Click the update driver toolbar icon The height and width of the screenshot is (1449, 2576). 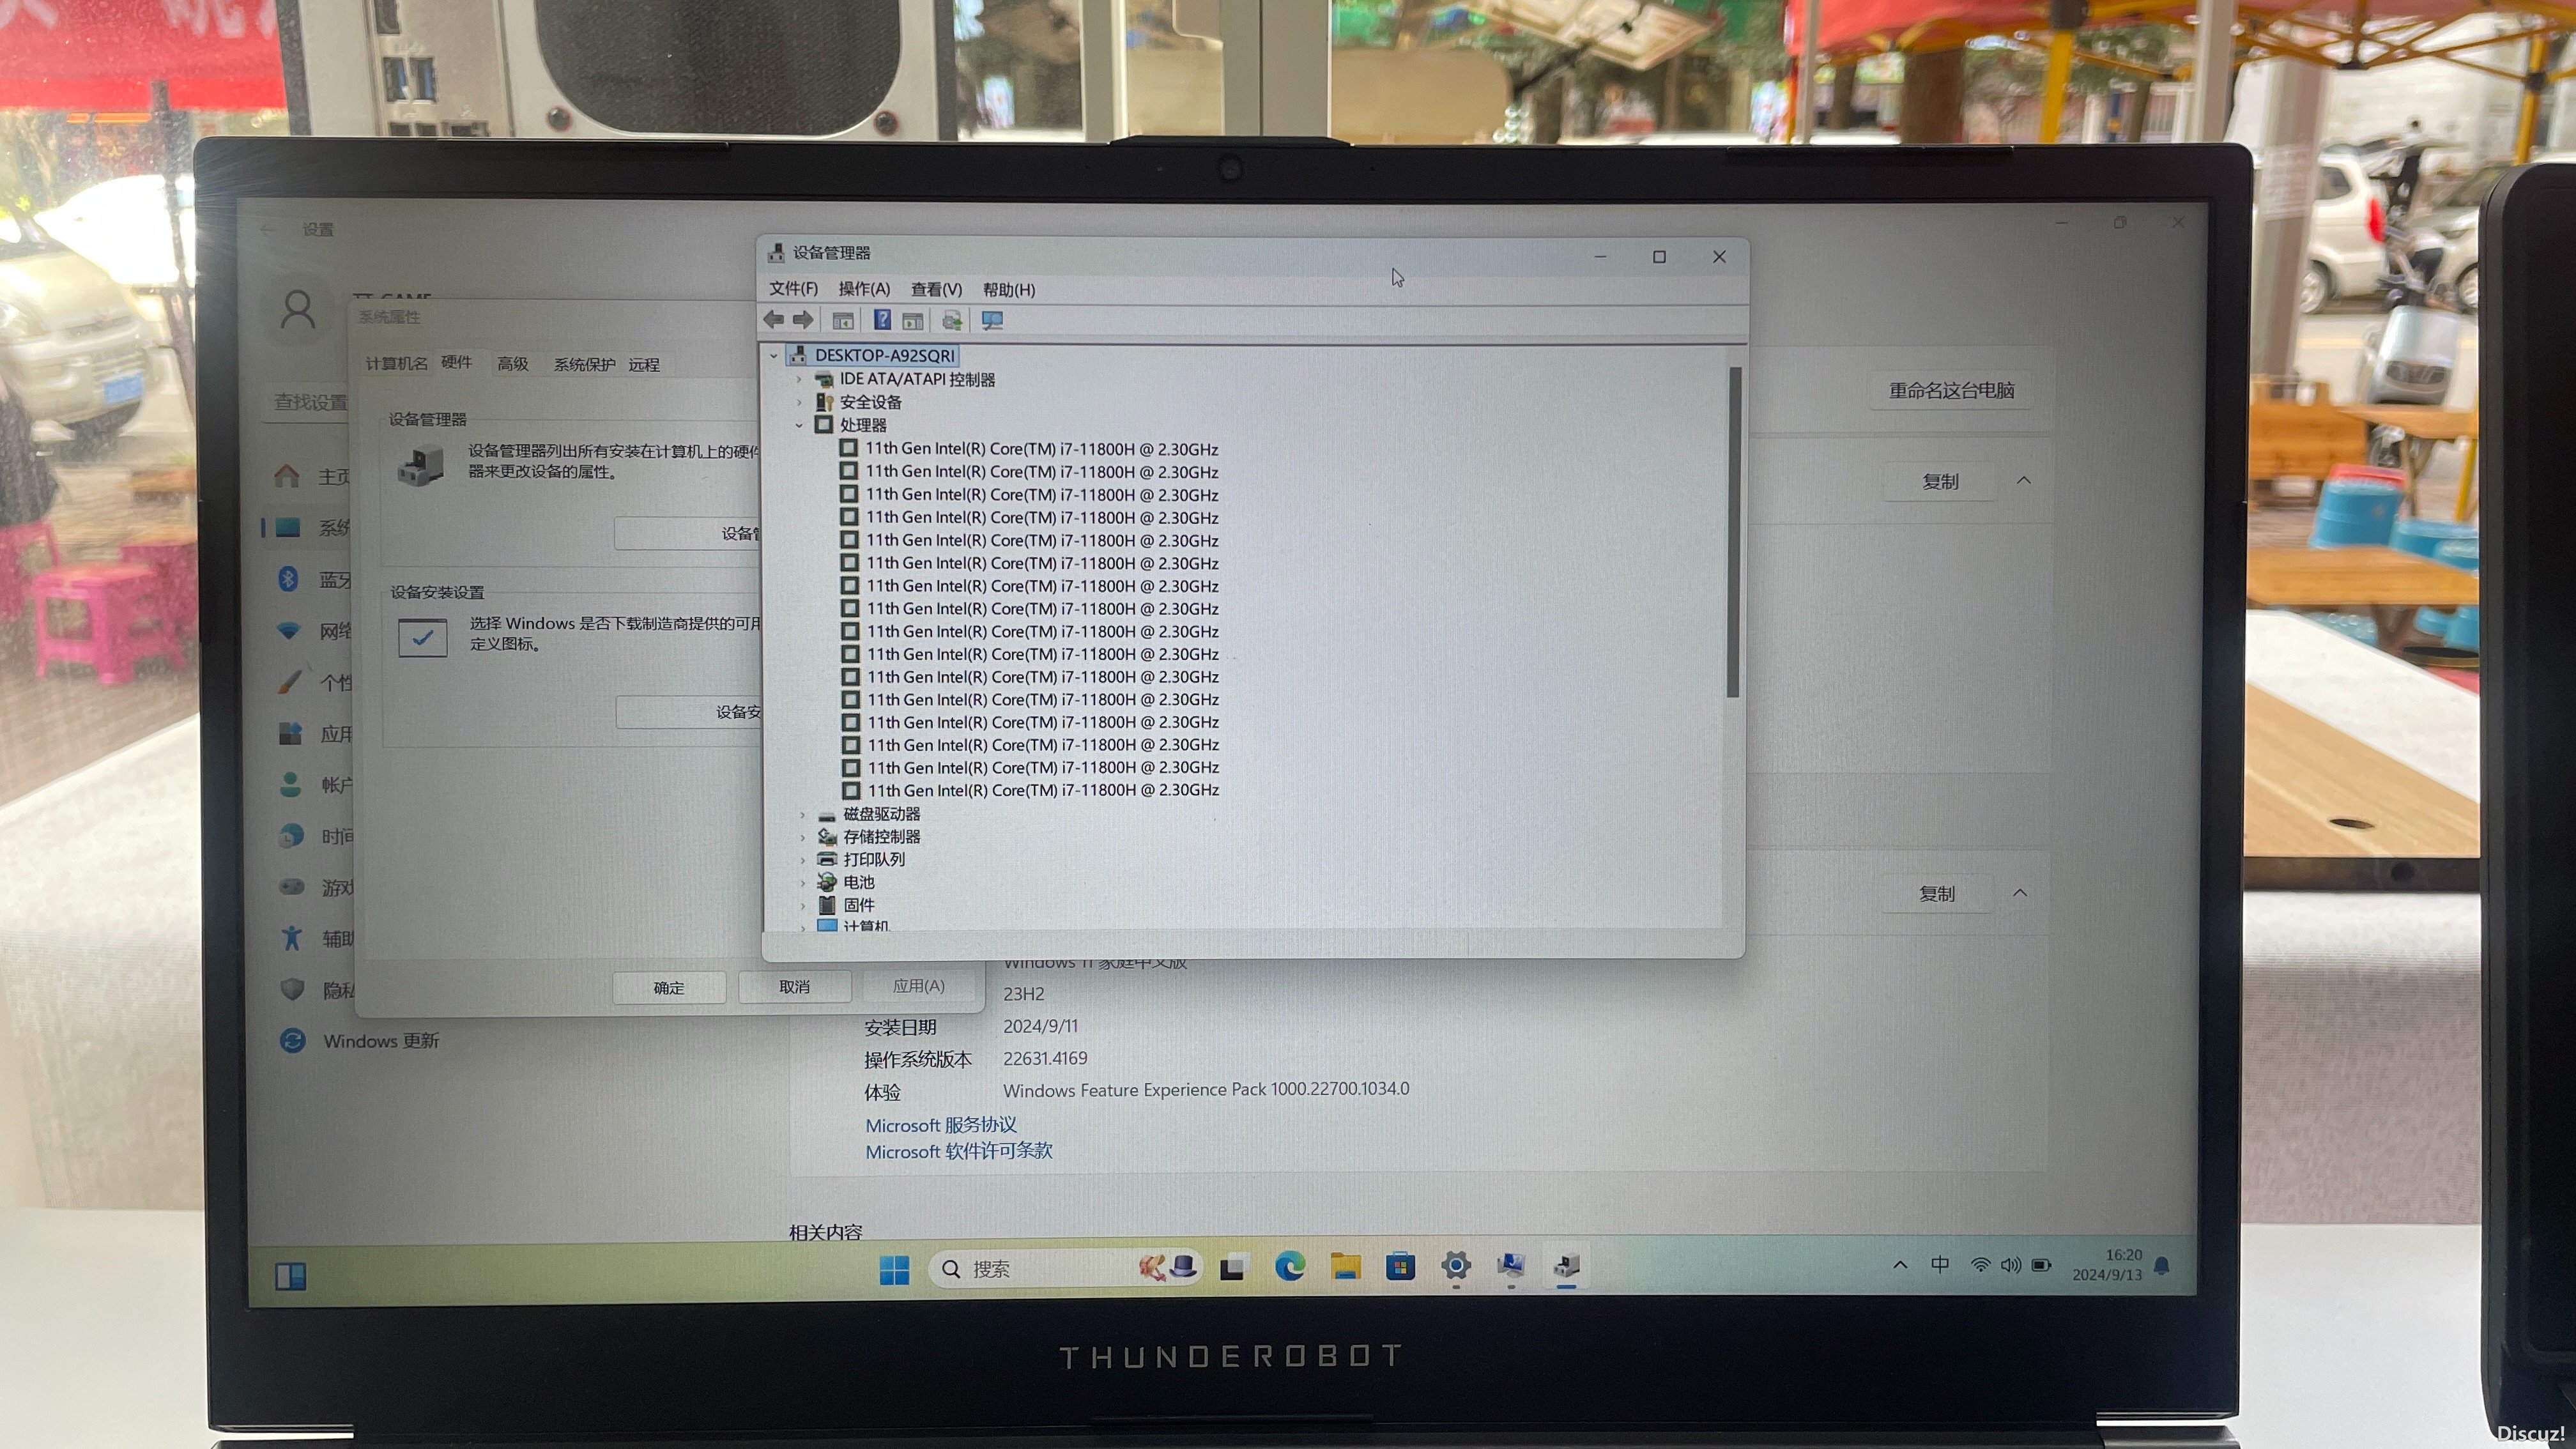952,321
